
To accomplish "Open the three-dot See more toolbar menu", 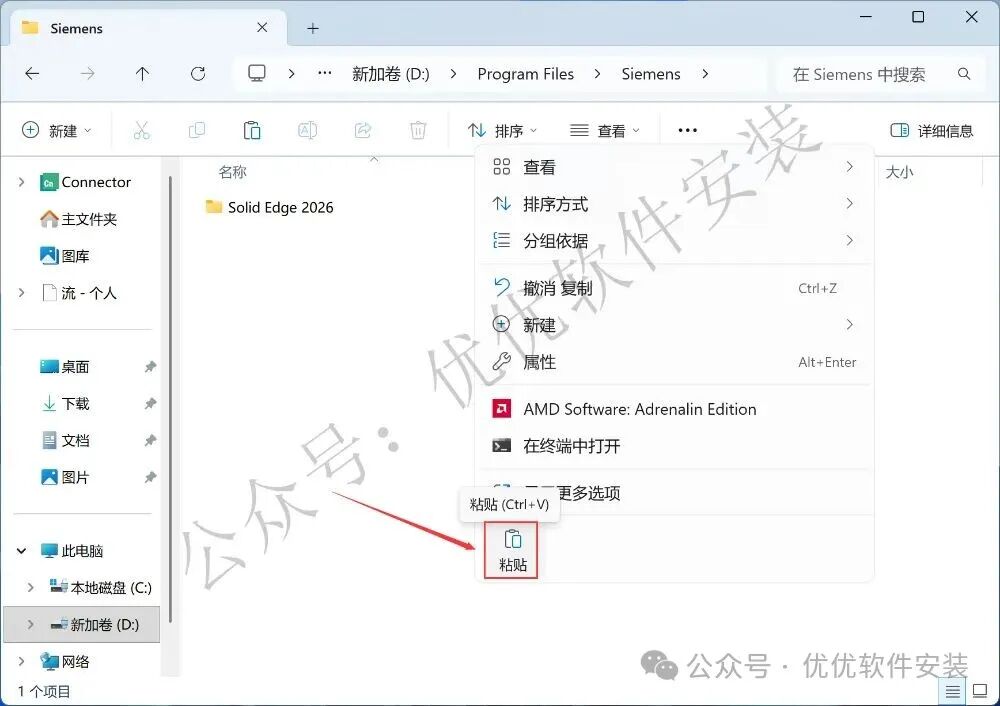I will (688, 131).
